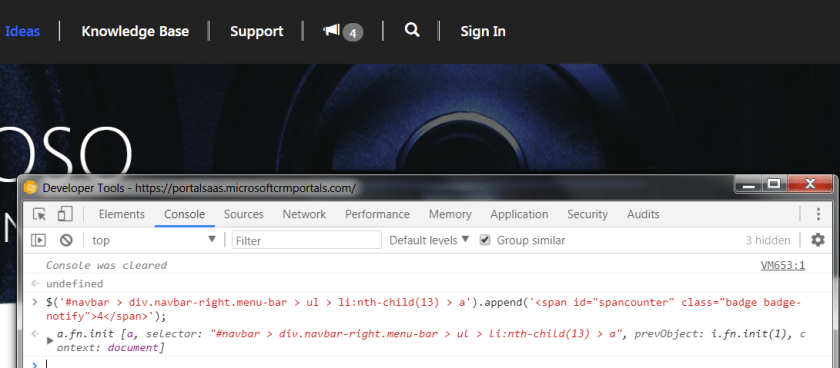Open the Knowledge Base menu item
This screenshot has height=368, width=840.
pos(135,32)
